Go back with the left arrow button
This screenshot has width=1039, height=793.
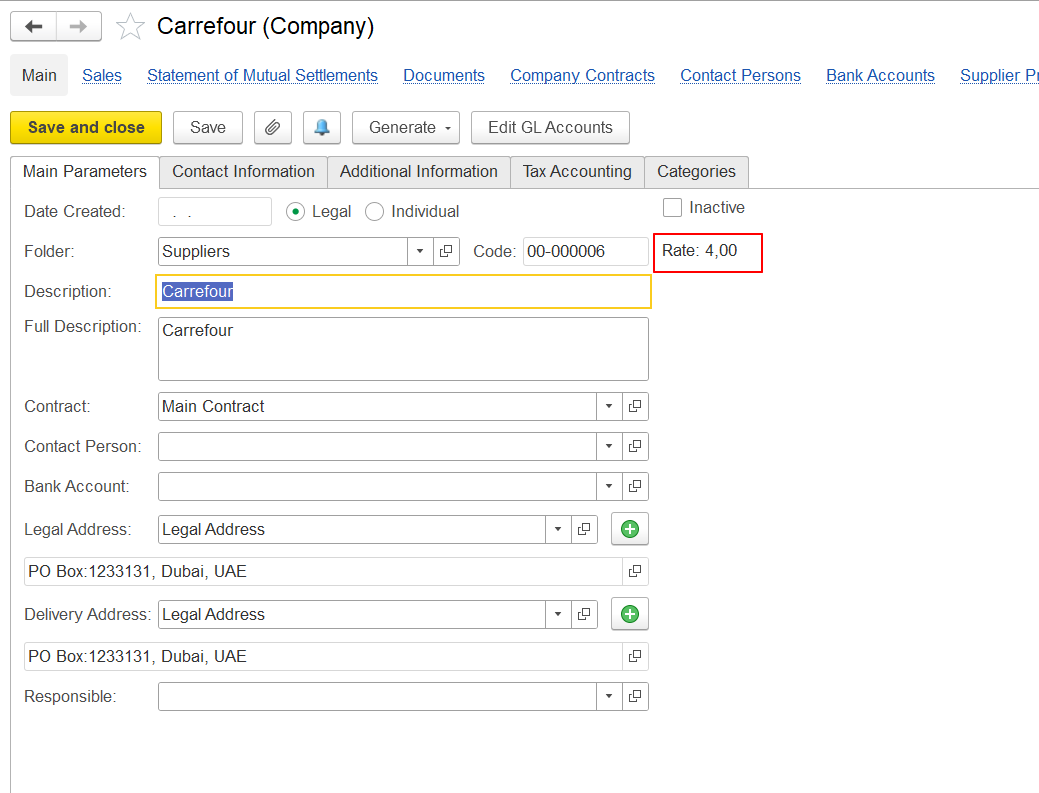click(x=34, y=26)
